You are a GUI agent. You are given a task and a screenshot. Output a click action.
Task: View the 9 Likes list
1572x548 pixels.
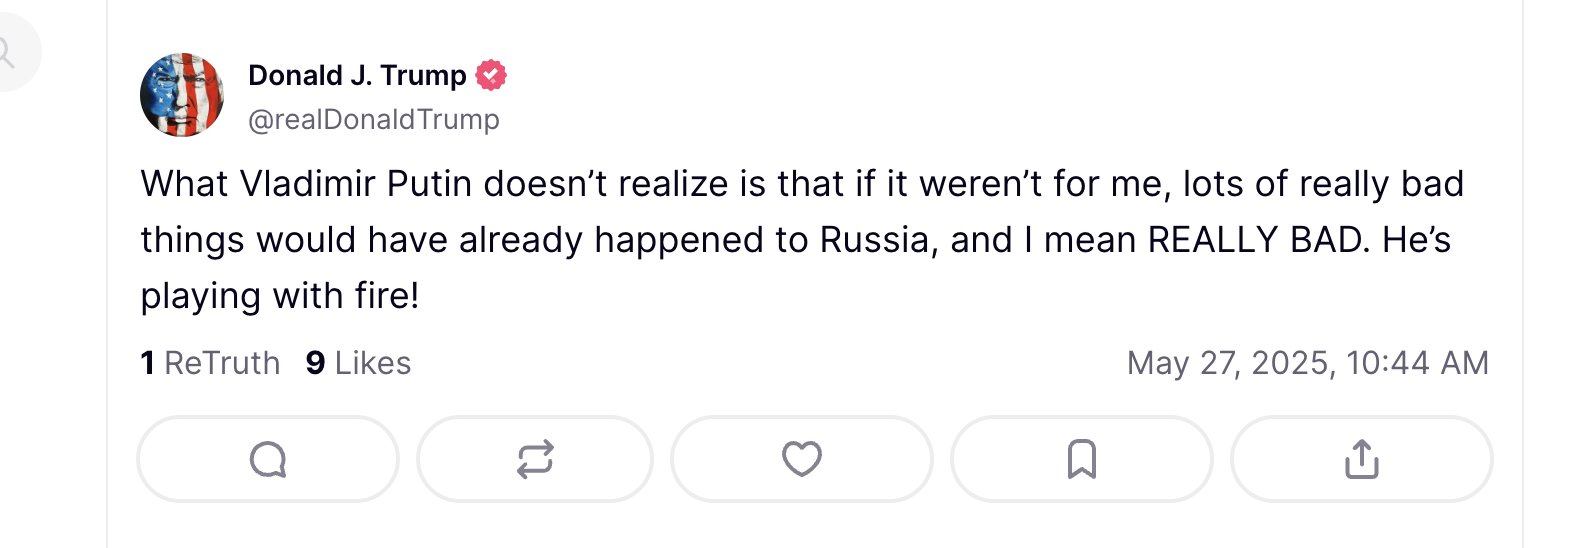pyautogui.click(x=358, y=363)
